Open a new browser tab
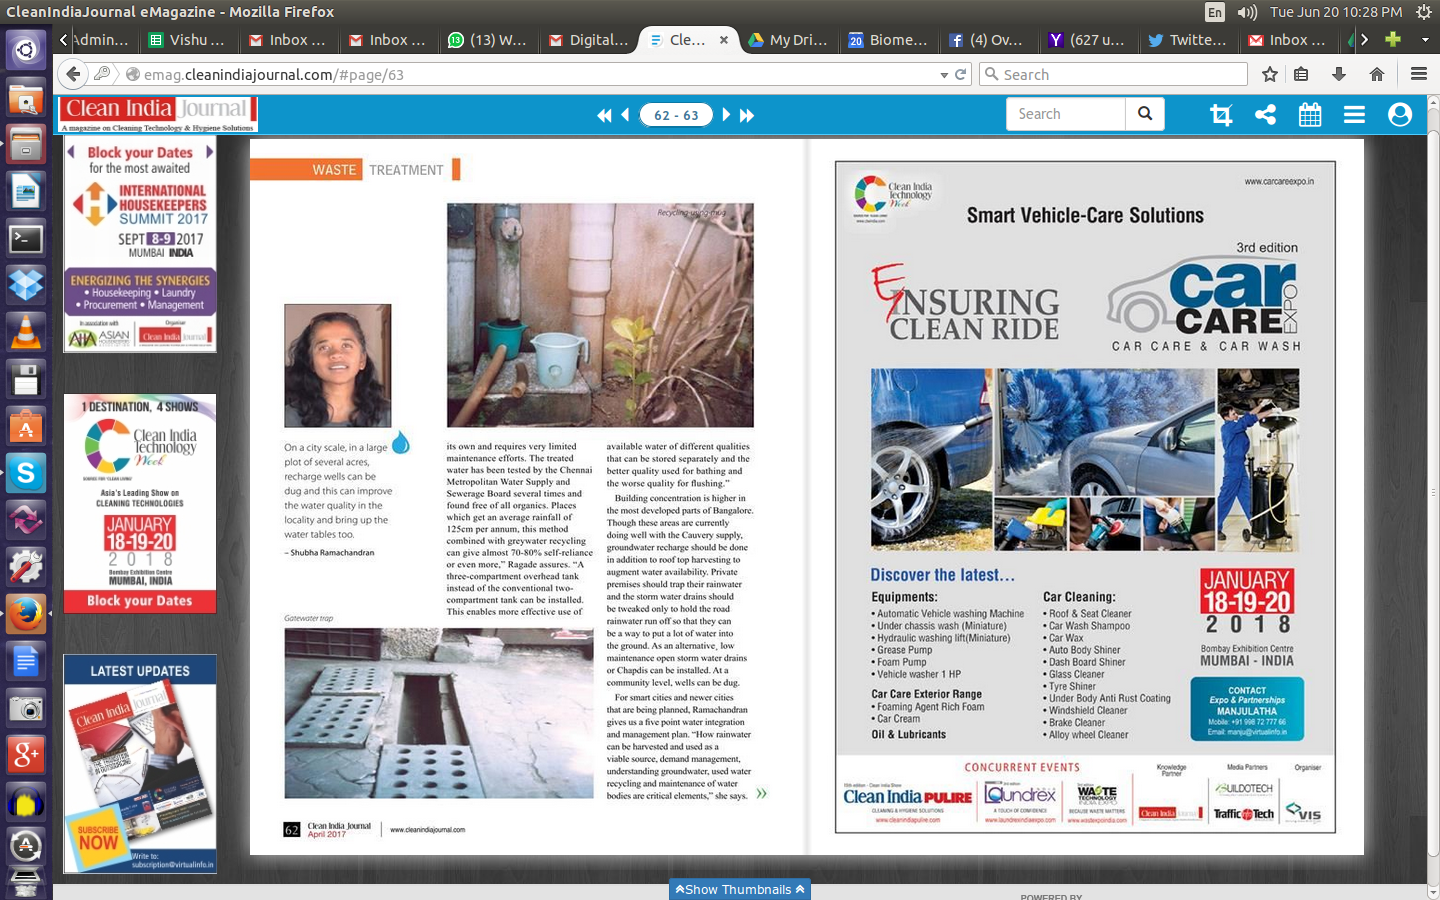The width and height of the screenshot is (1440, 900). coord(1393,40)
